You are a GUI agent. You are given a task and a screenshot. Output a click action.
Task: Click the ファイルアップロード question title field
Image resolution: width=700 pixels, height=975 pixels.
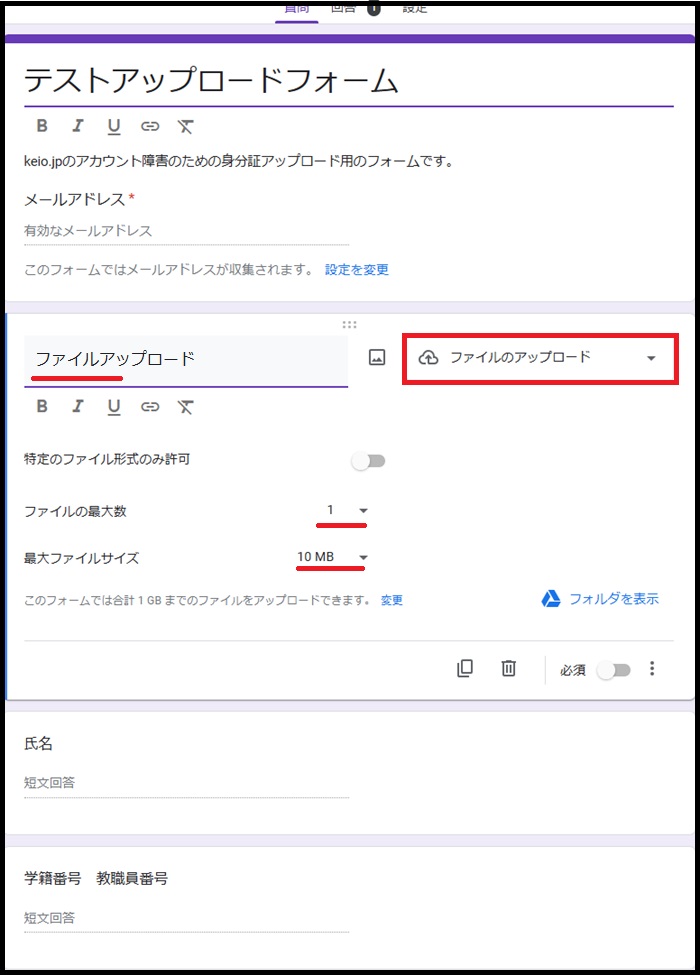tap(186, 359)
